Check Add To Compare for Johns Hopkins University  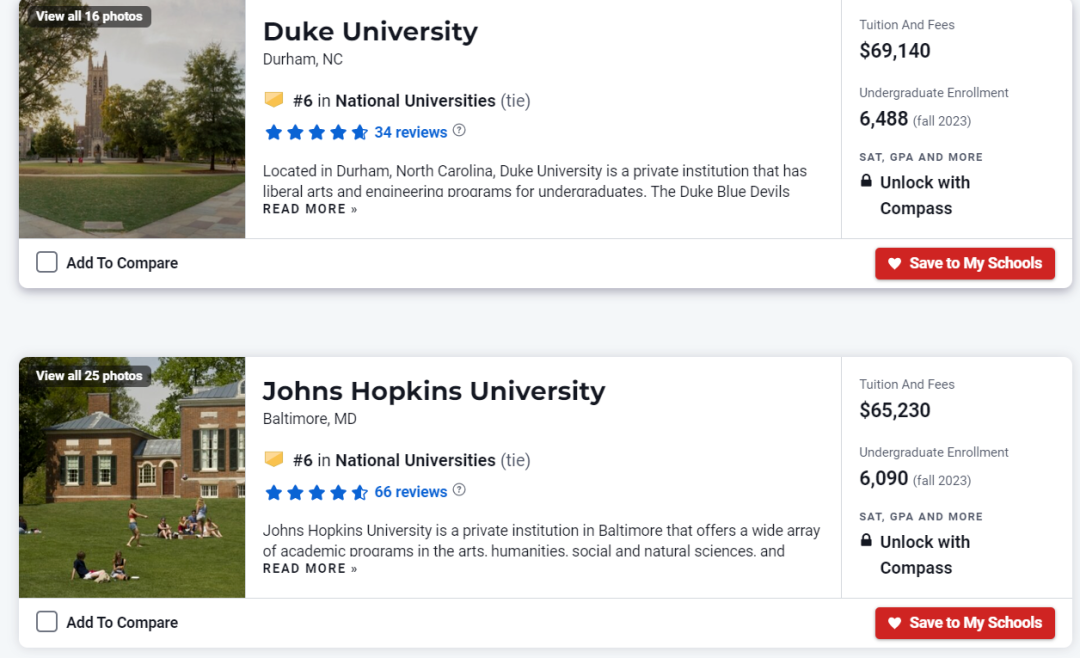point(47,622)
